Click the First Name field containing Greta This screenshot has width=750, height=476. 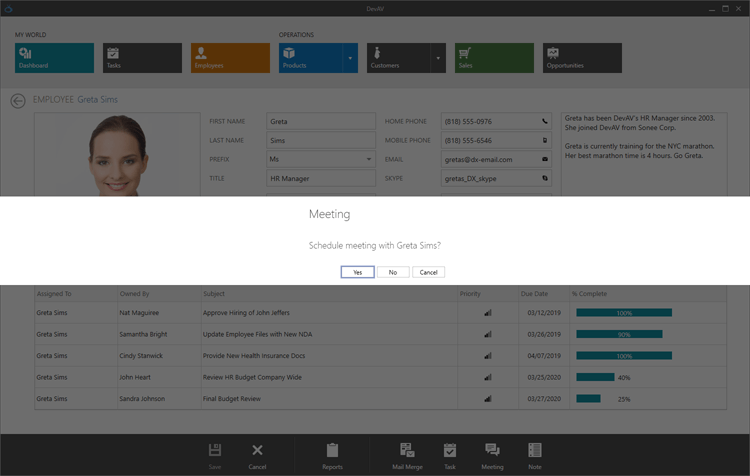pos(320,121)
